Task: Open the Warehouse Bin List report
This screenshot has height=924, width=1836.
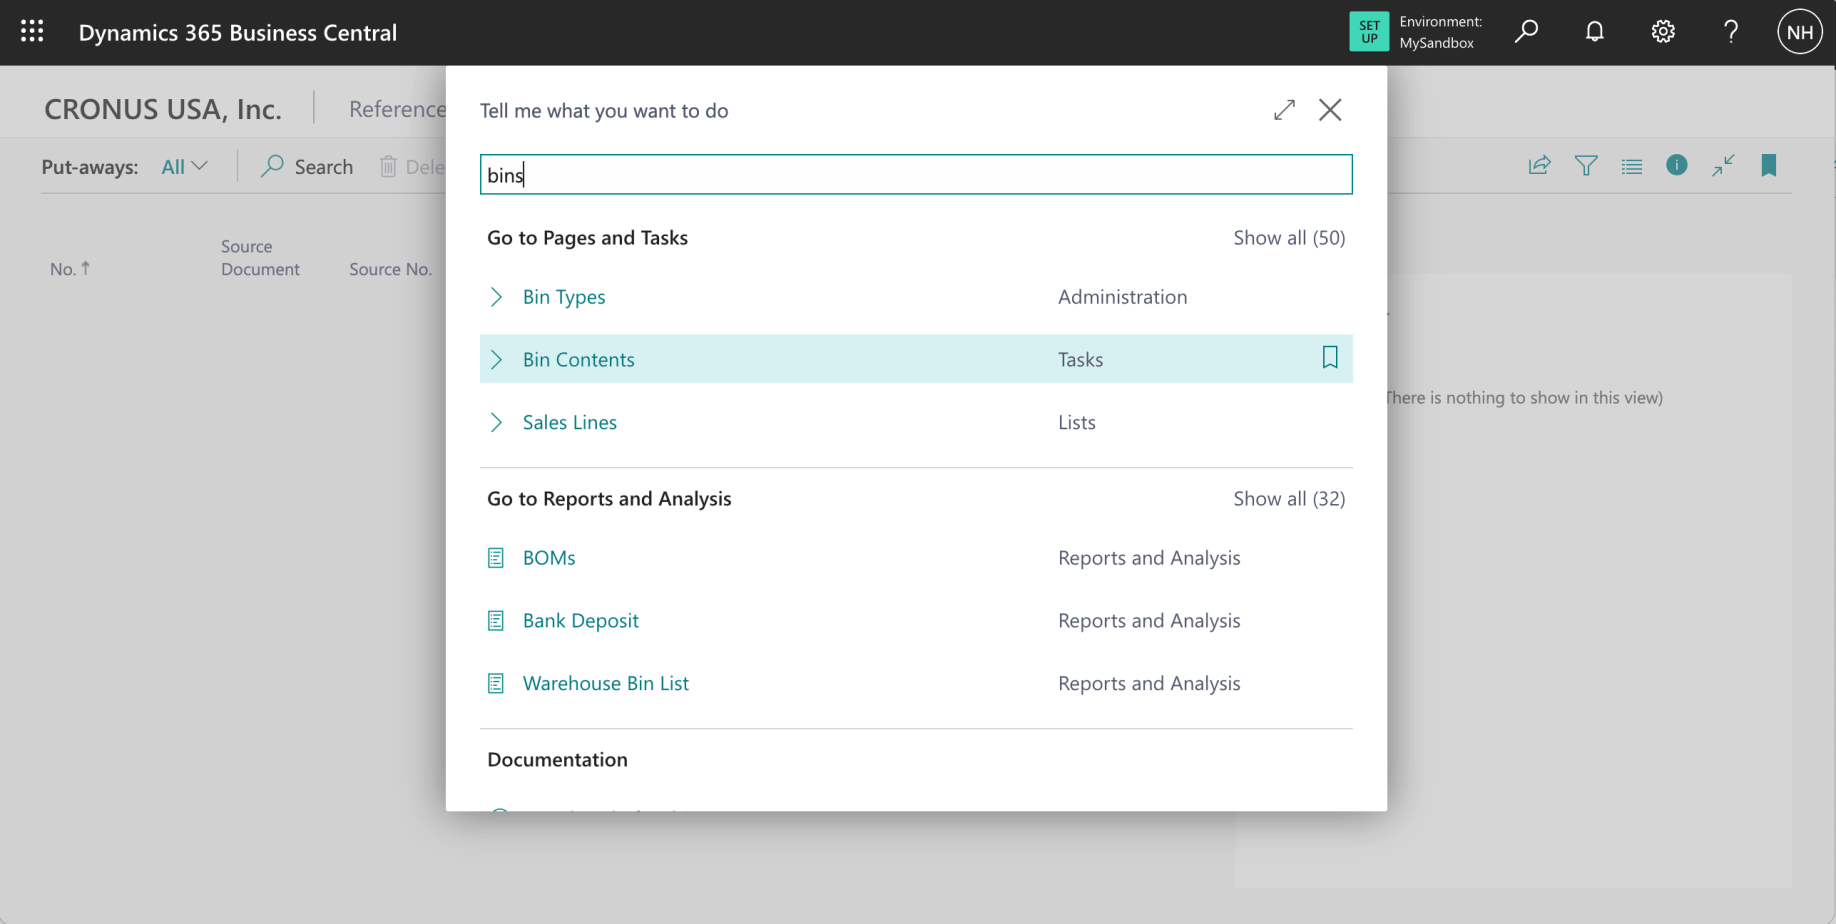Action: pyautogui.click(x=605, y=684)
